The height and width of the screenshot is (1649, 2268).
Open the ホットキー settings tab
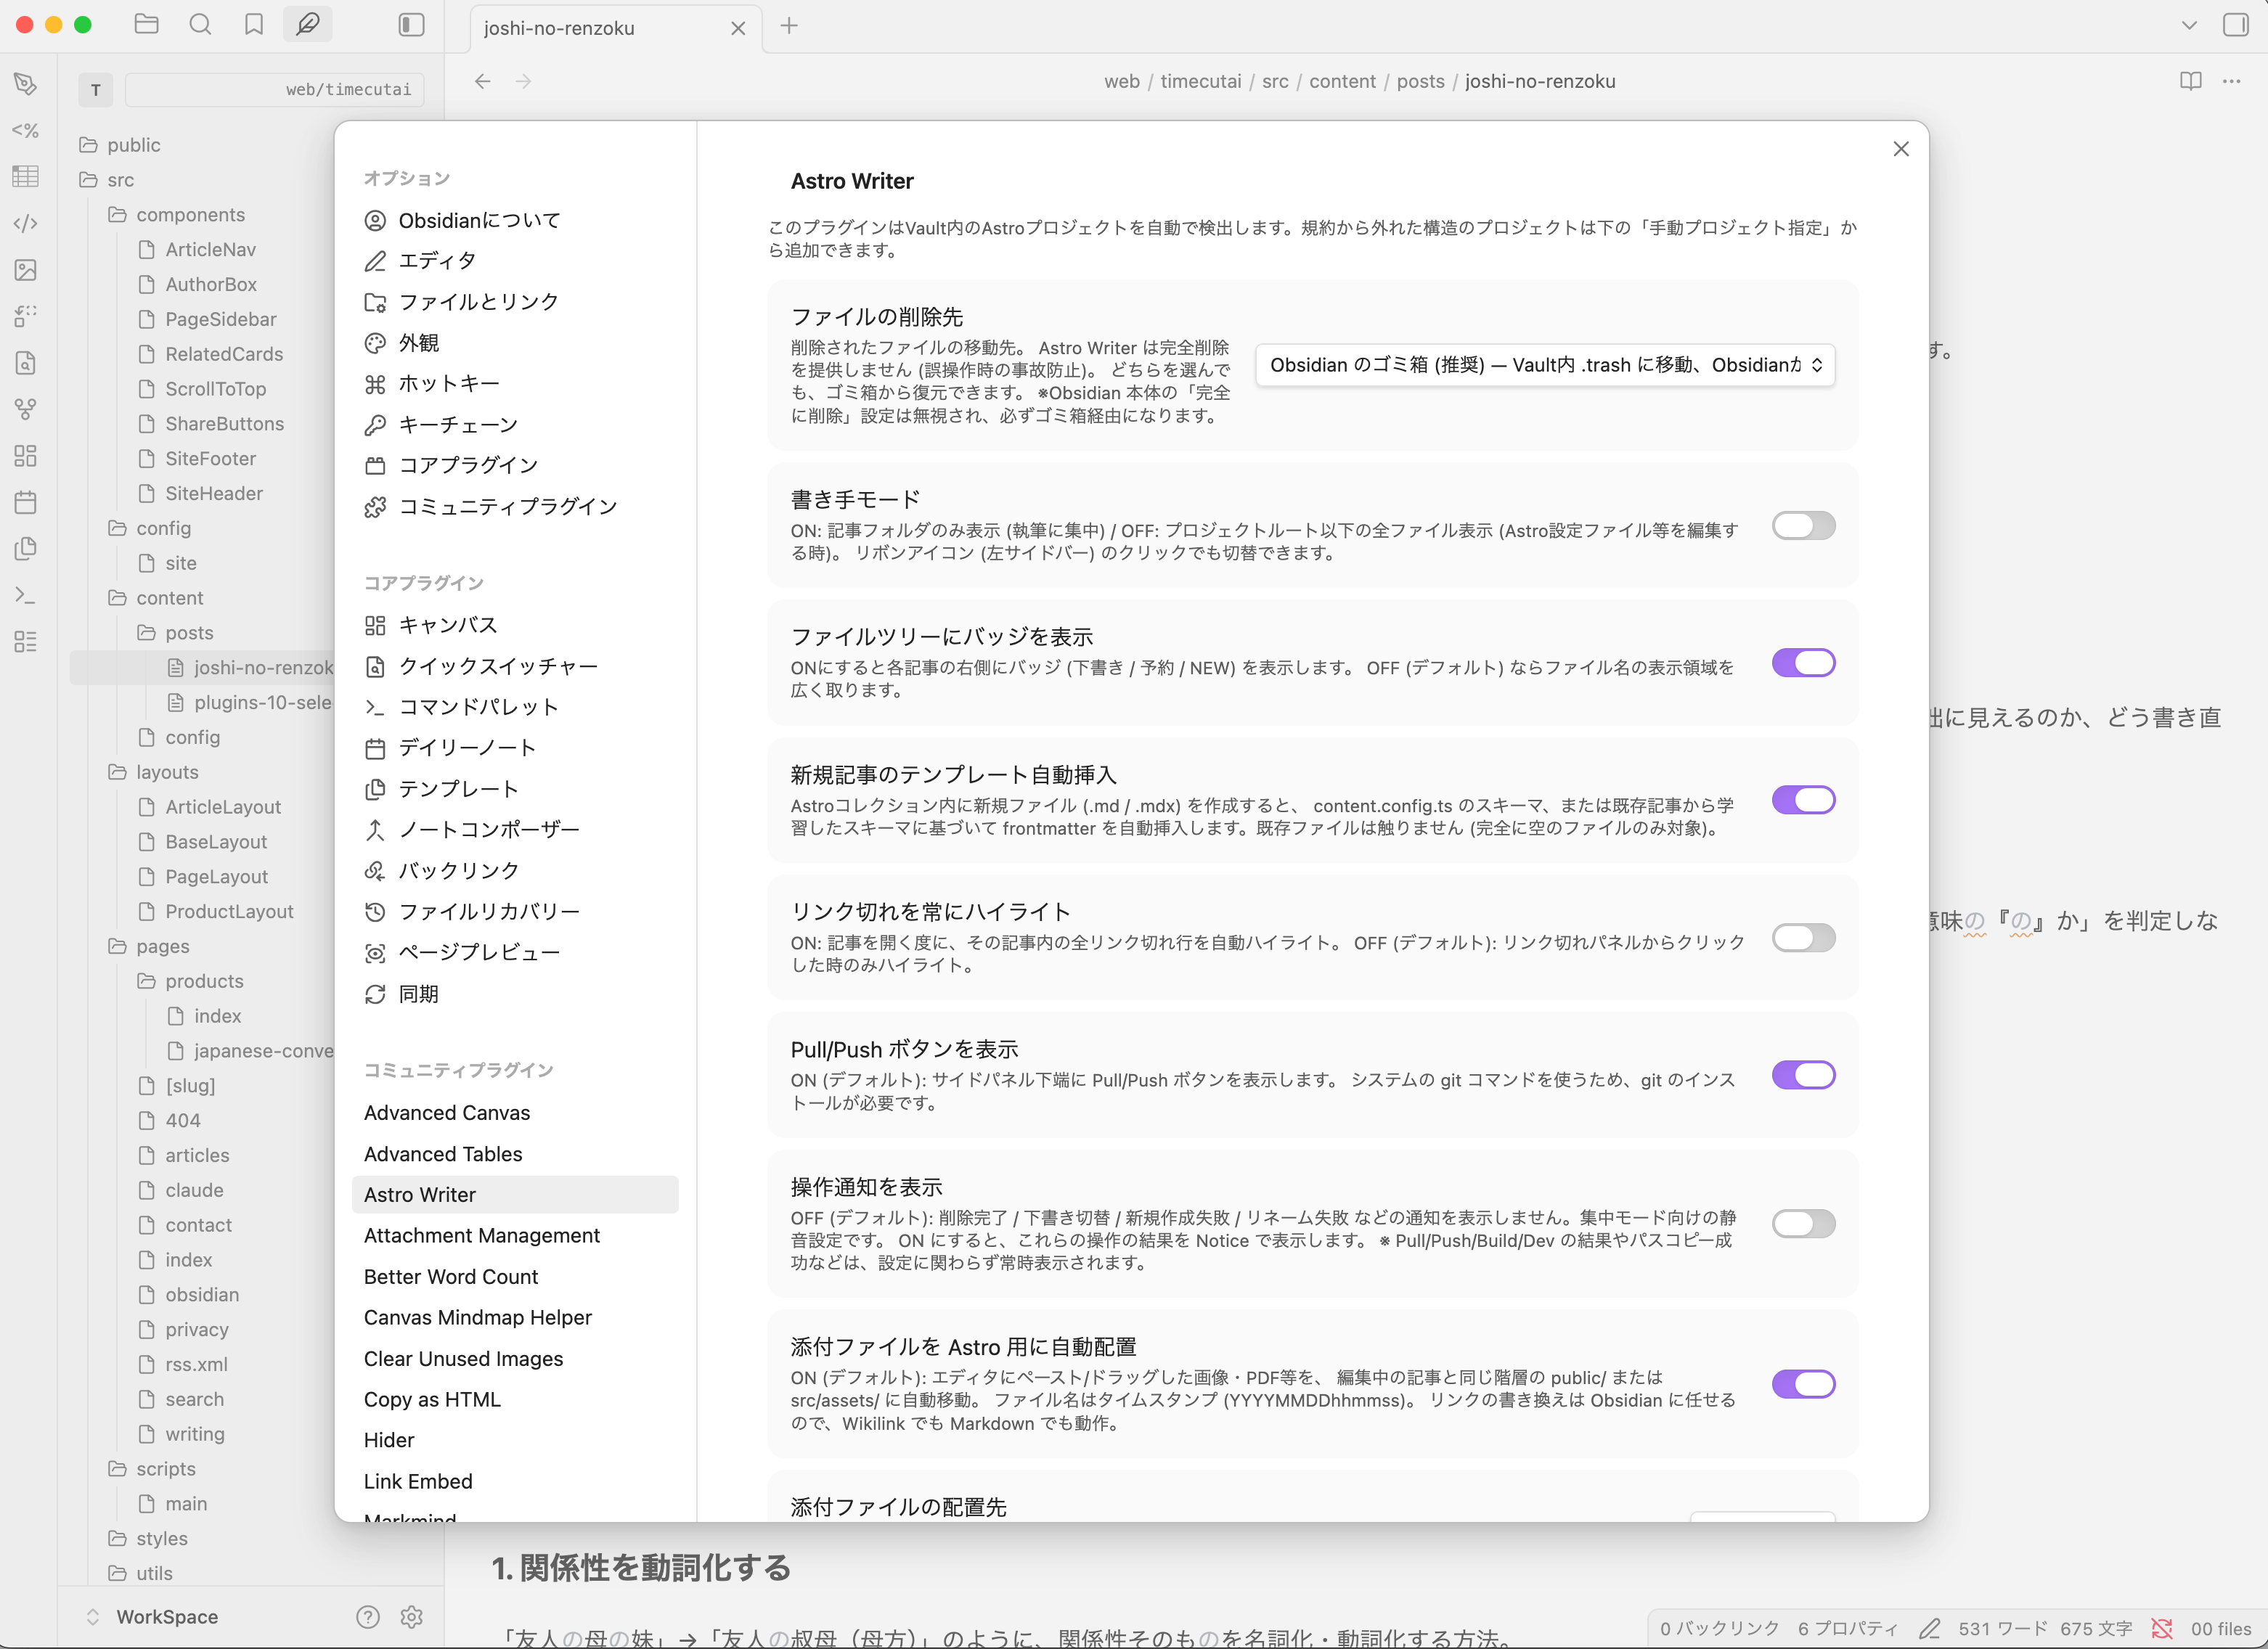pyautogui.click(x=515, y=384)
